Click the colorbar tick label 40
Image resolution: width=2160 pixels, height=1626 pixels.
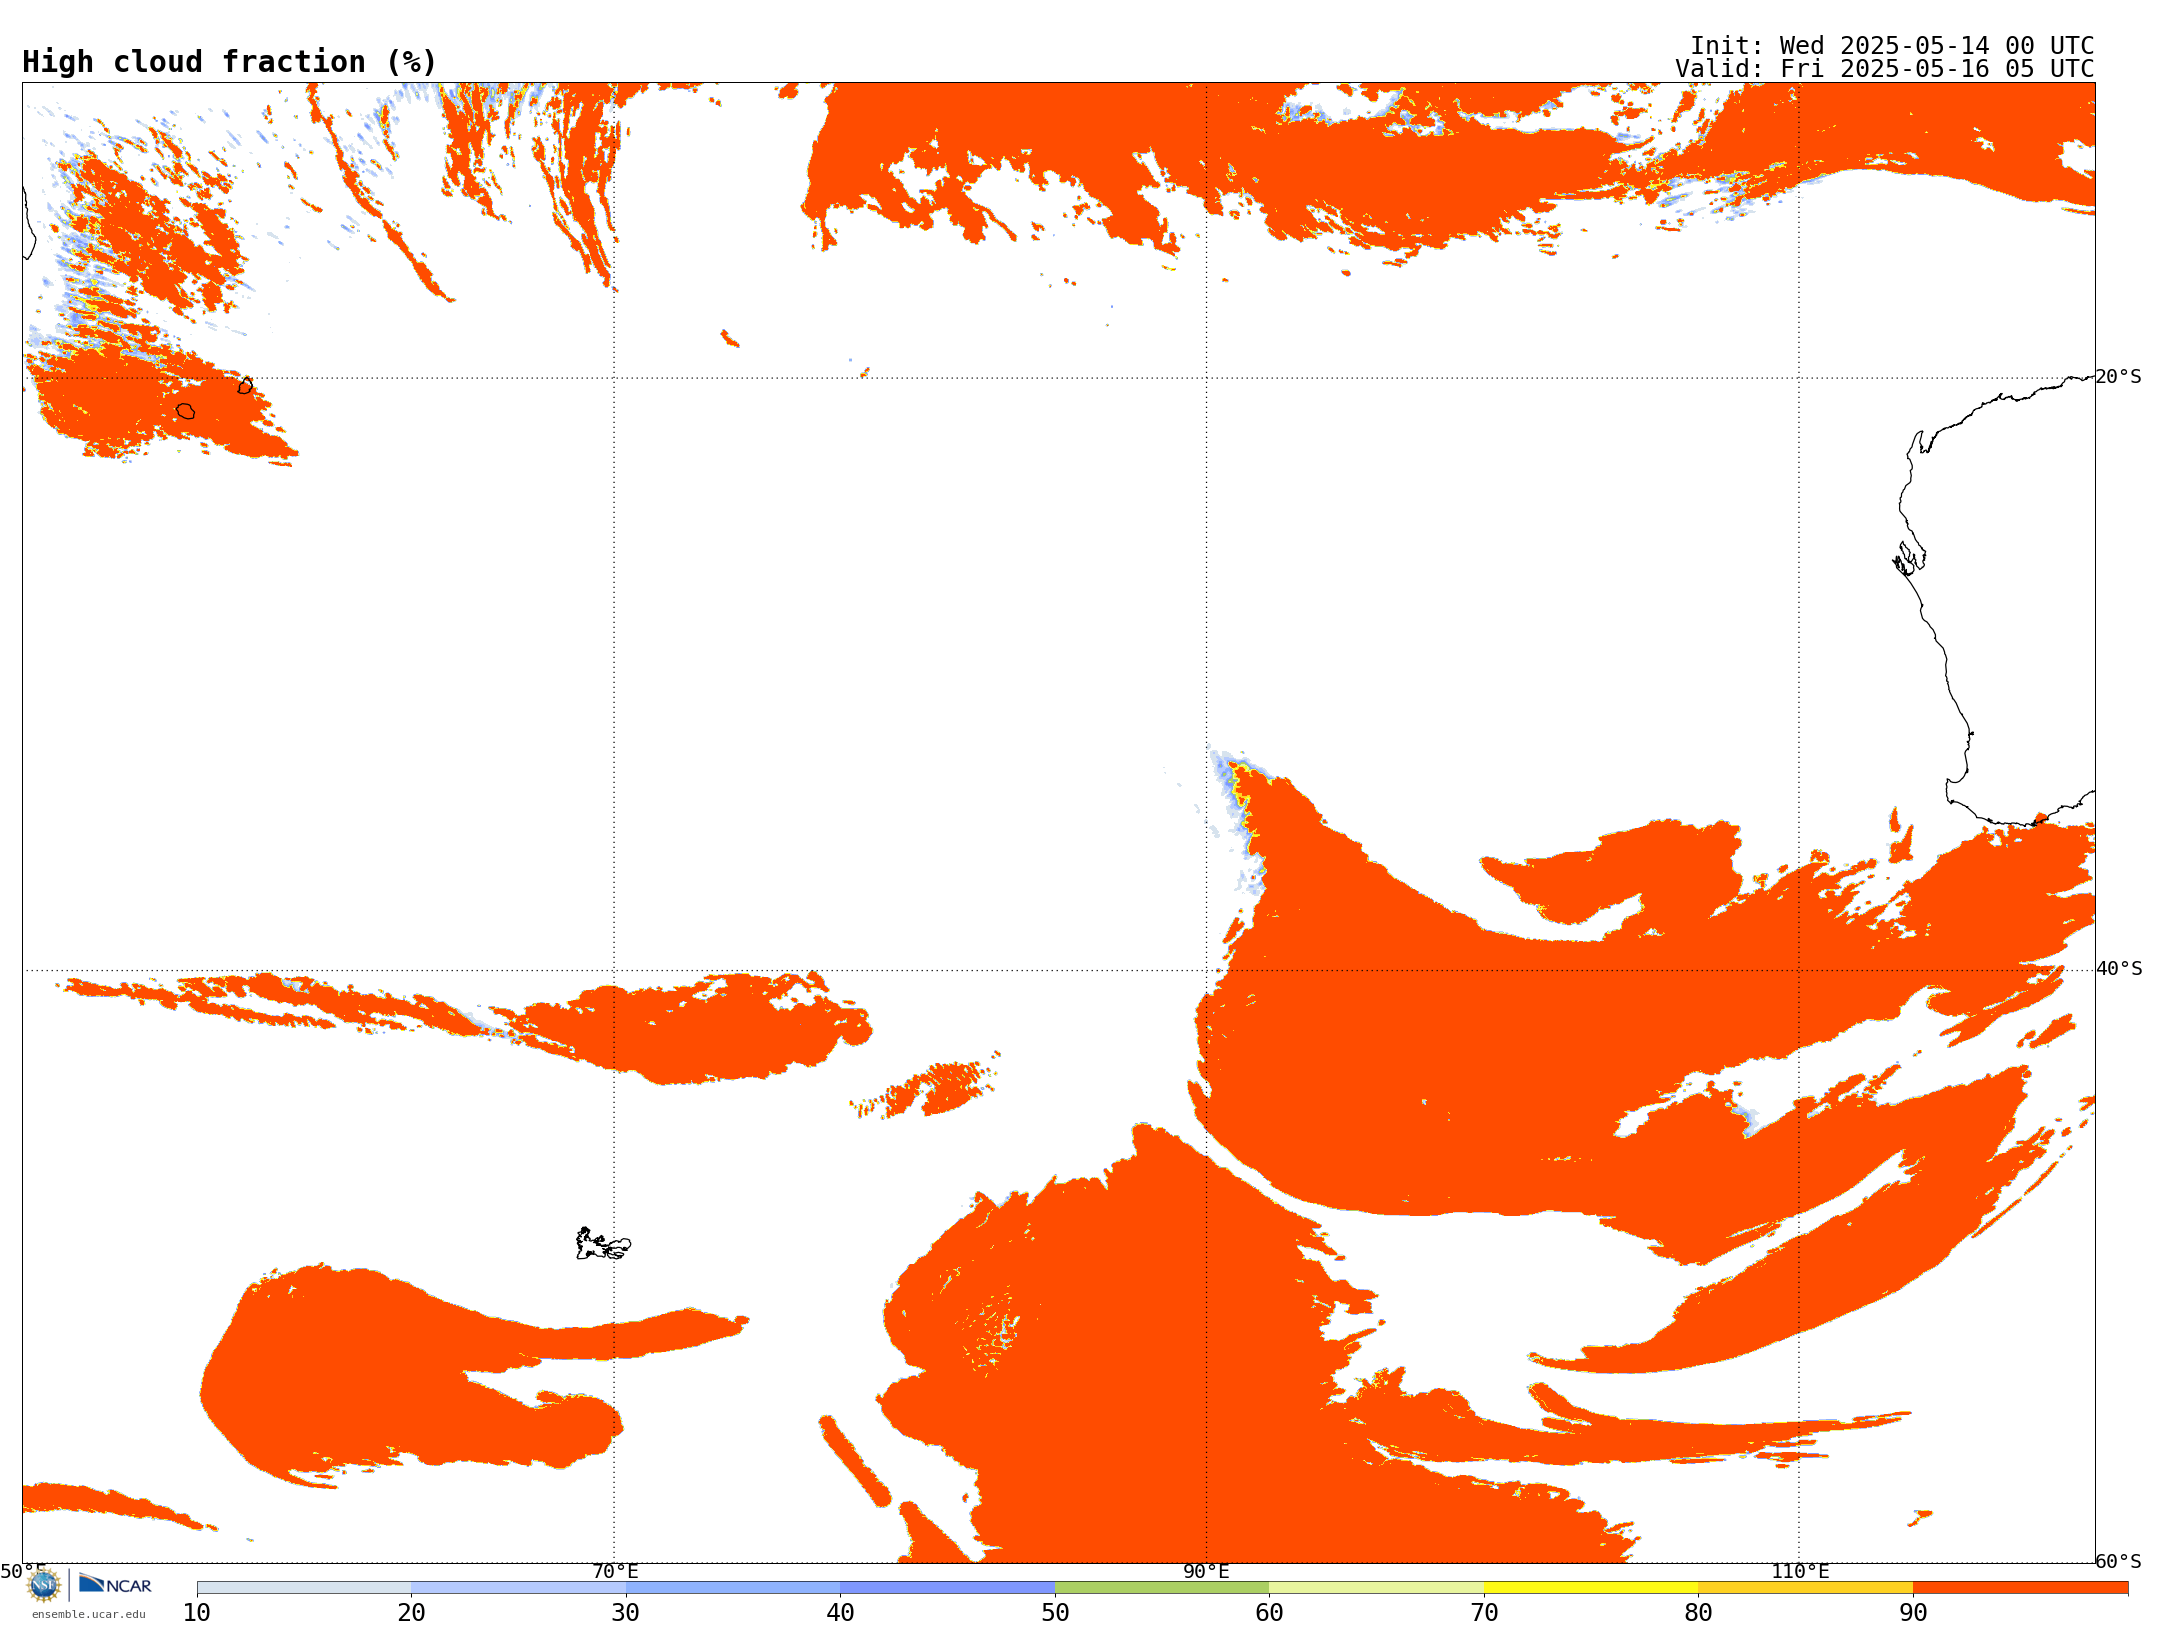840,1613
